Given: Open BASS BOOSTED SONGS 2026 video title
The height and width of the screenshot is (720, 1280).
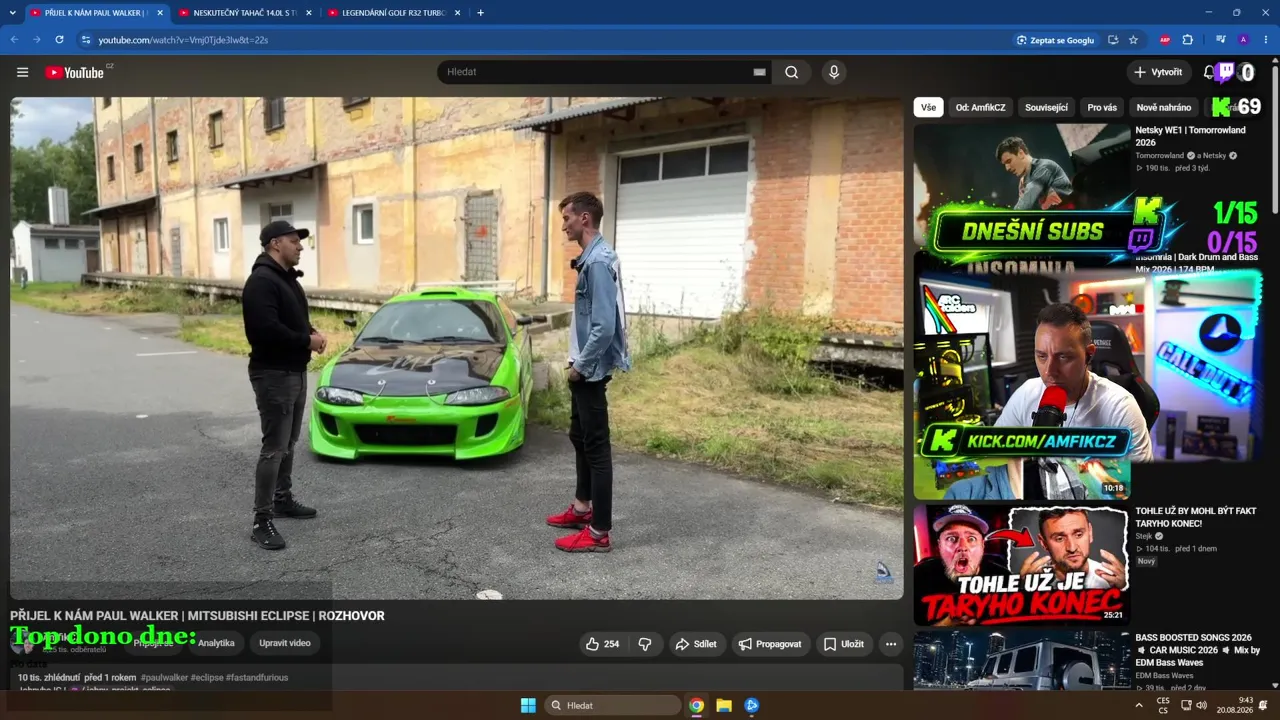Looking at the screenshot, I should [x=1197, y=650].
